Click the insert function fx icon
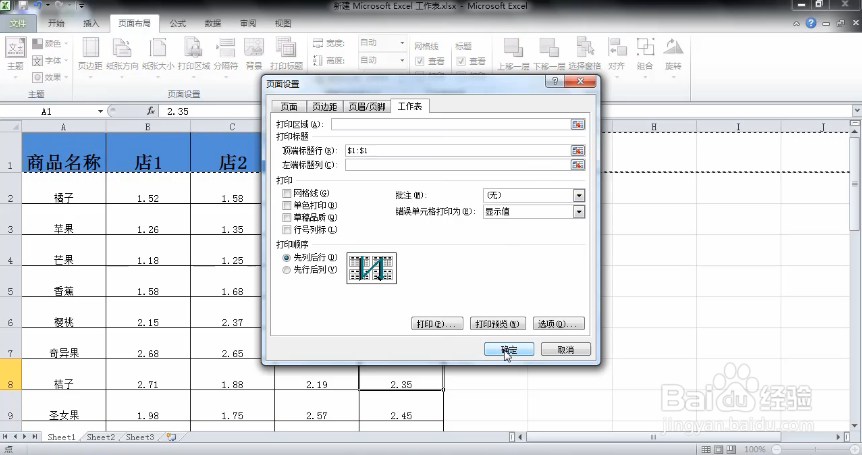This screenshot has height=455, width=862. click(x=151, y=112)
